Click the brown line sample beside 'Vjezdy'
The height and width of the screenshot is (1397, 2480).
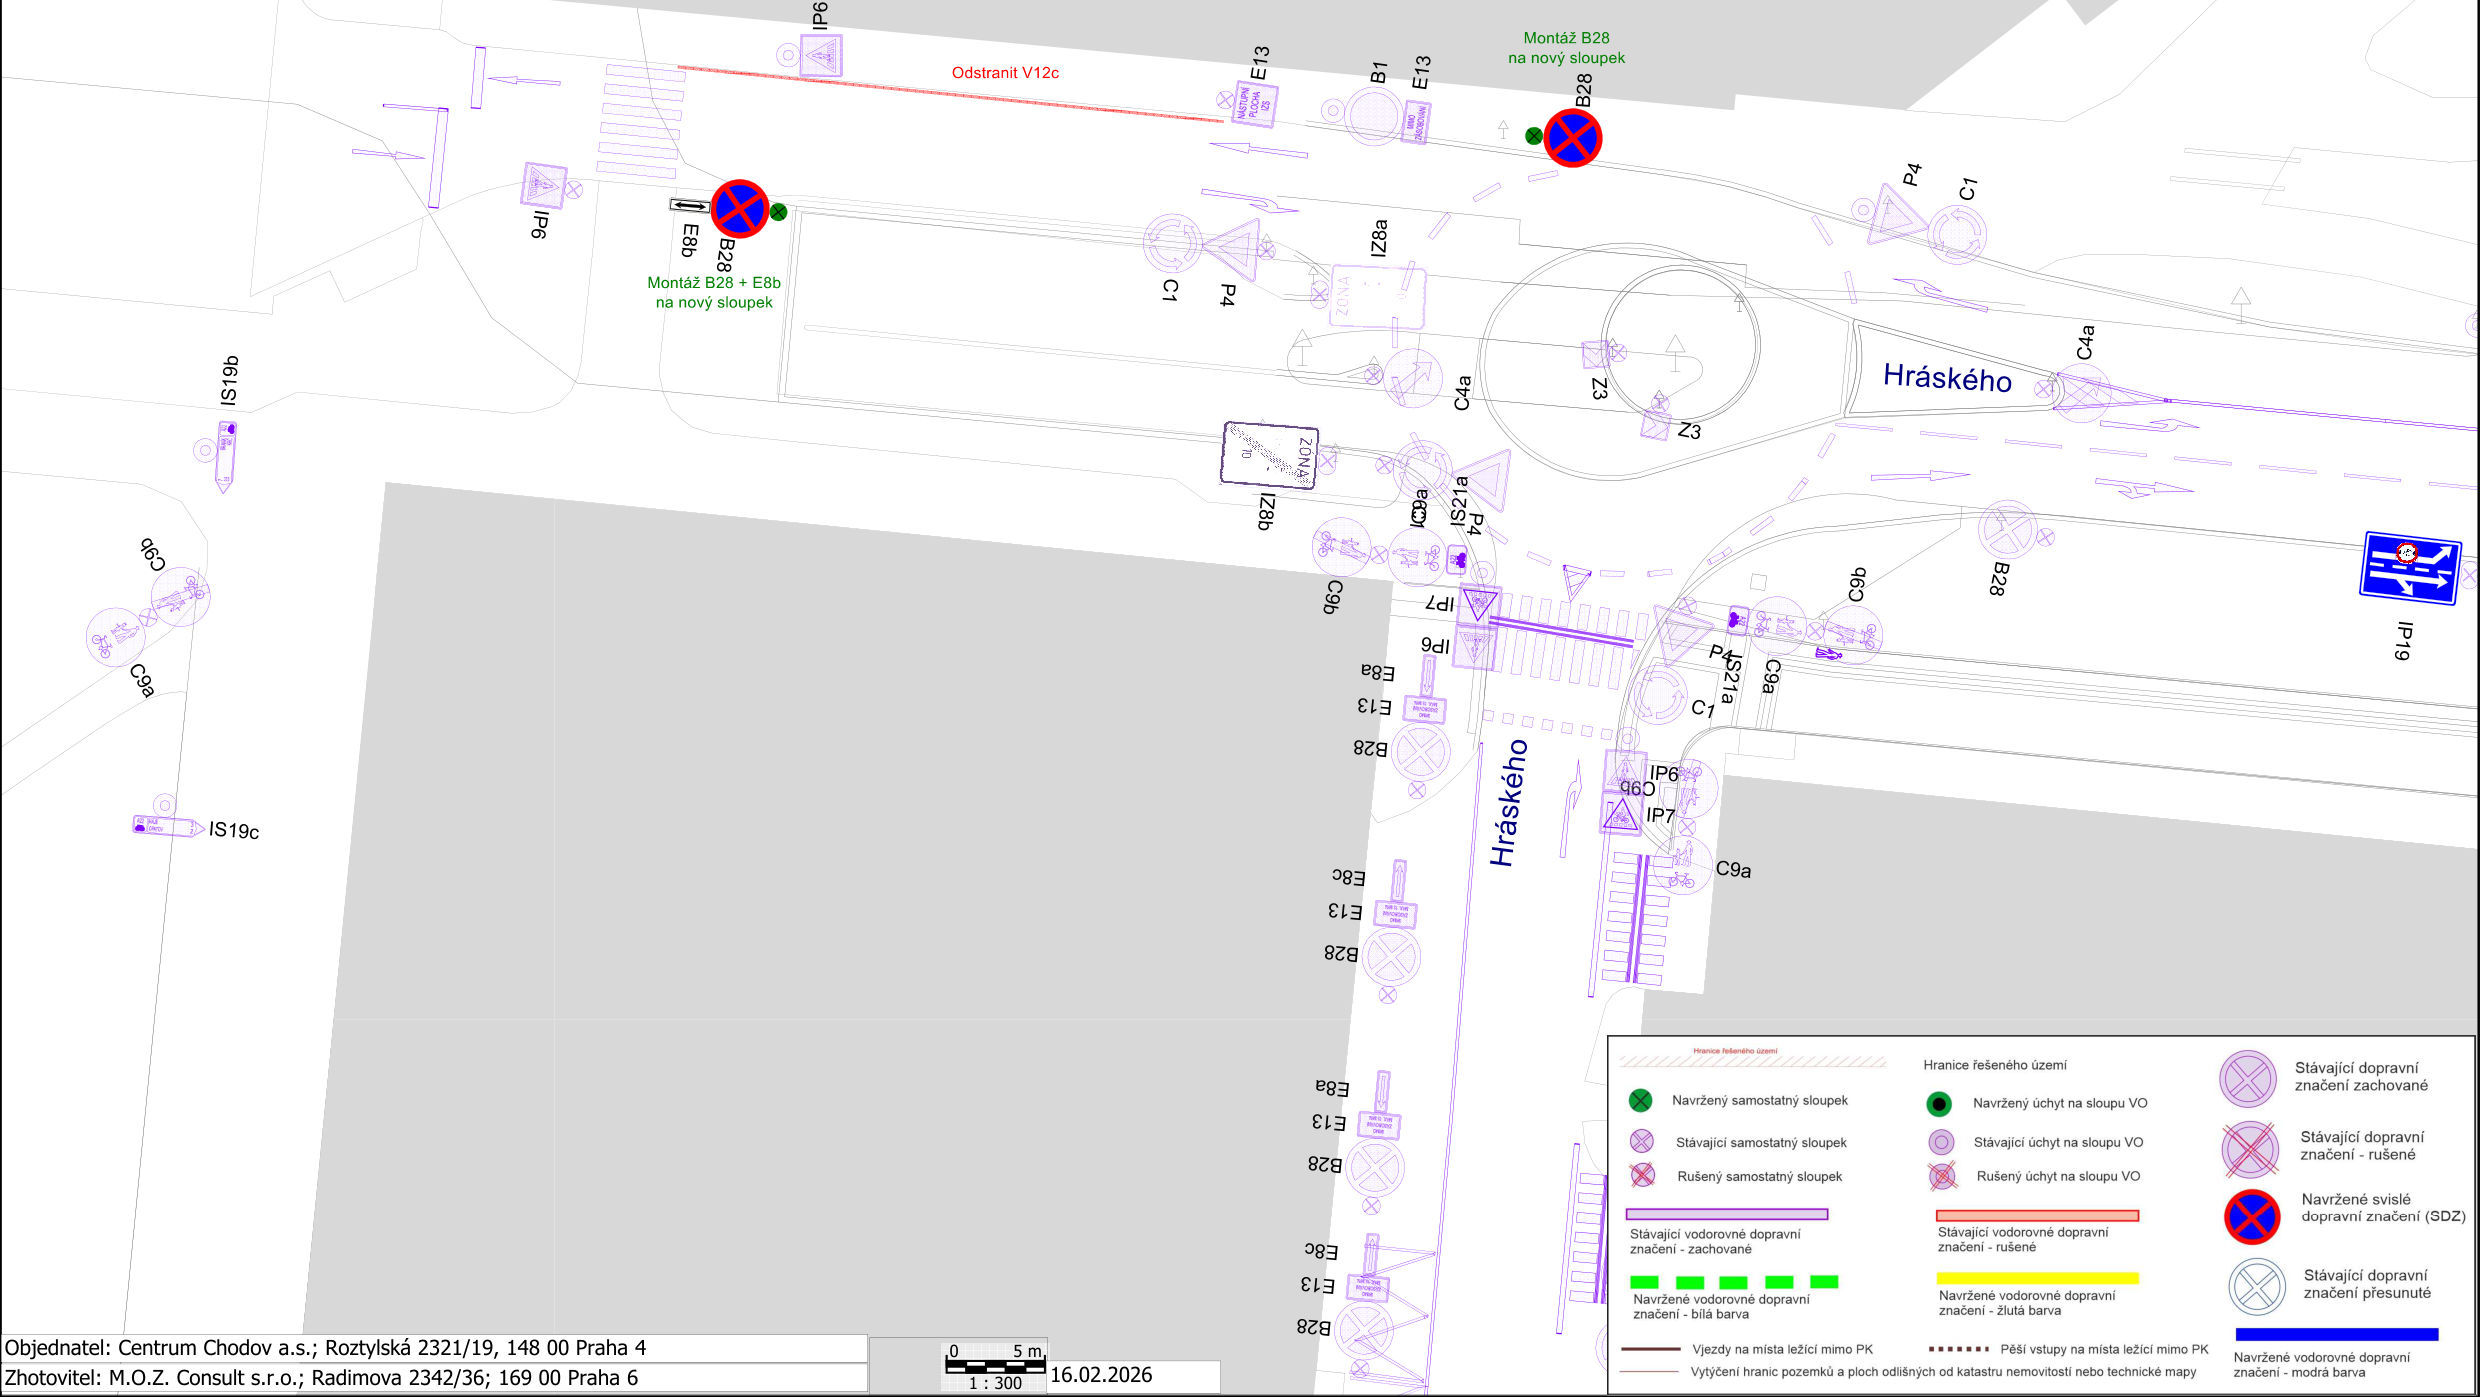[1650, 1349]
